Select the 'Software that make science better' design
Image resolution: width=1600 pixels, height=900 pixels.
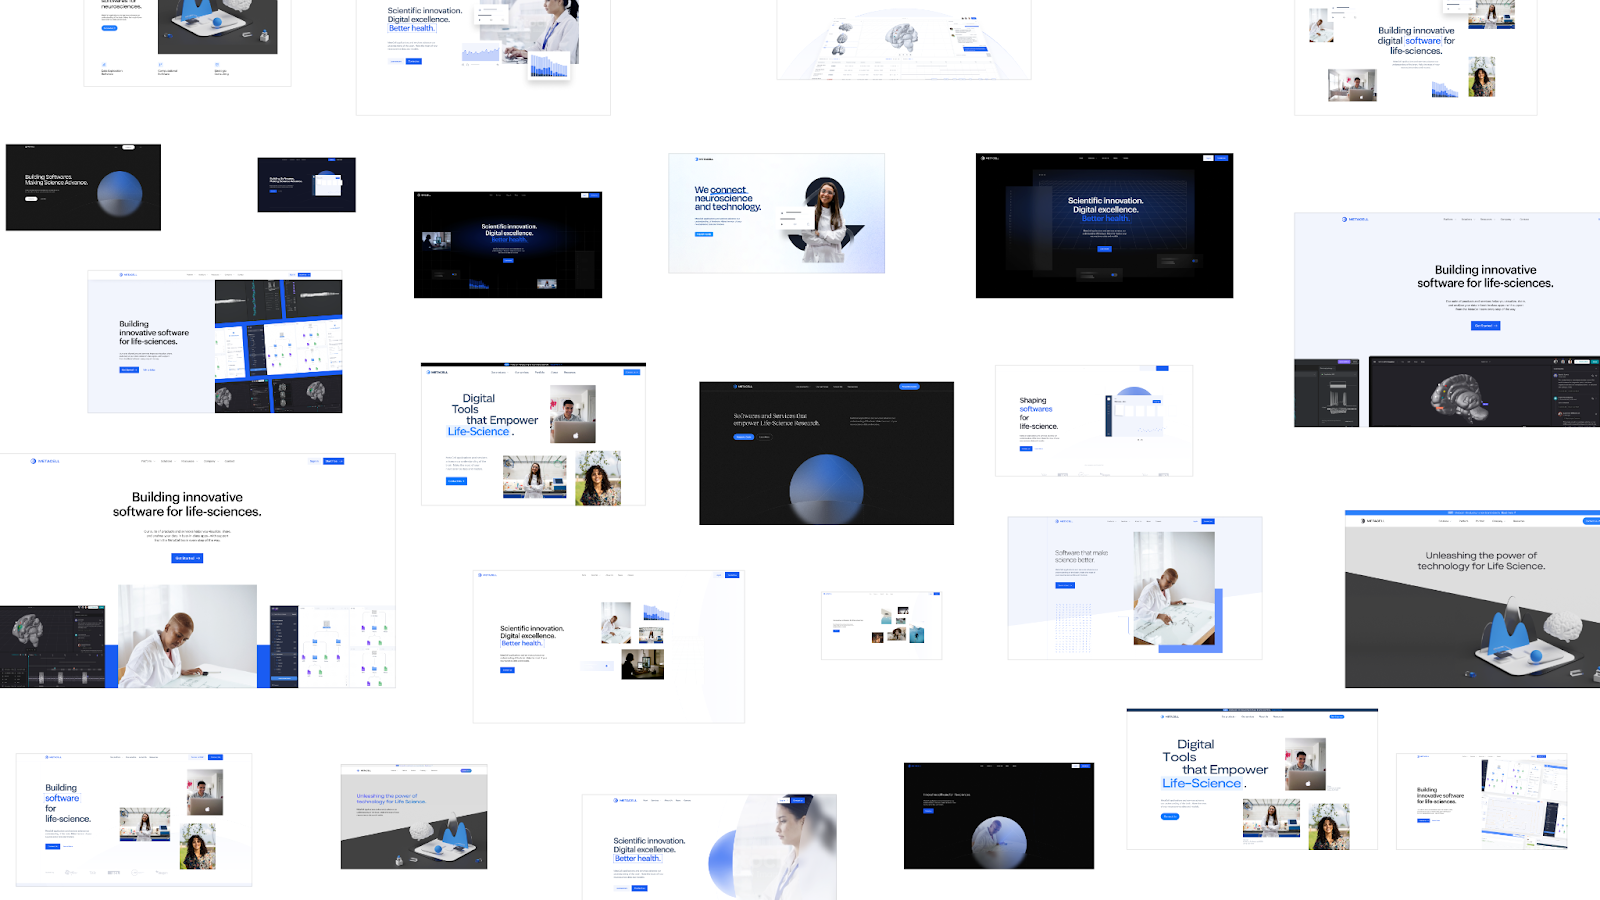point(1135,588)
